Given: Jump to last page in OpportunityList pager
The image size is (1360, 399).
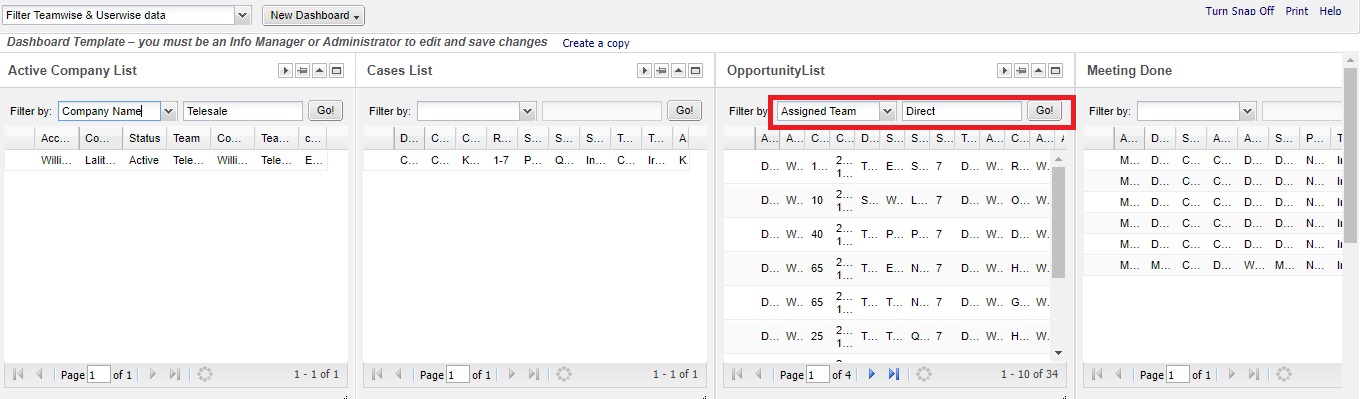Looking at the screenshot, I should (x=894, y=374).
